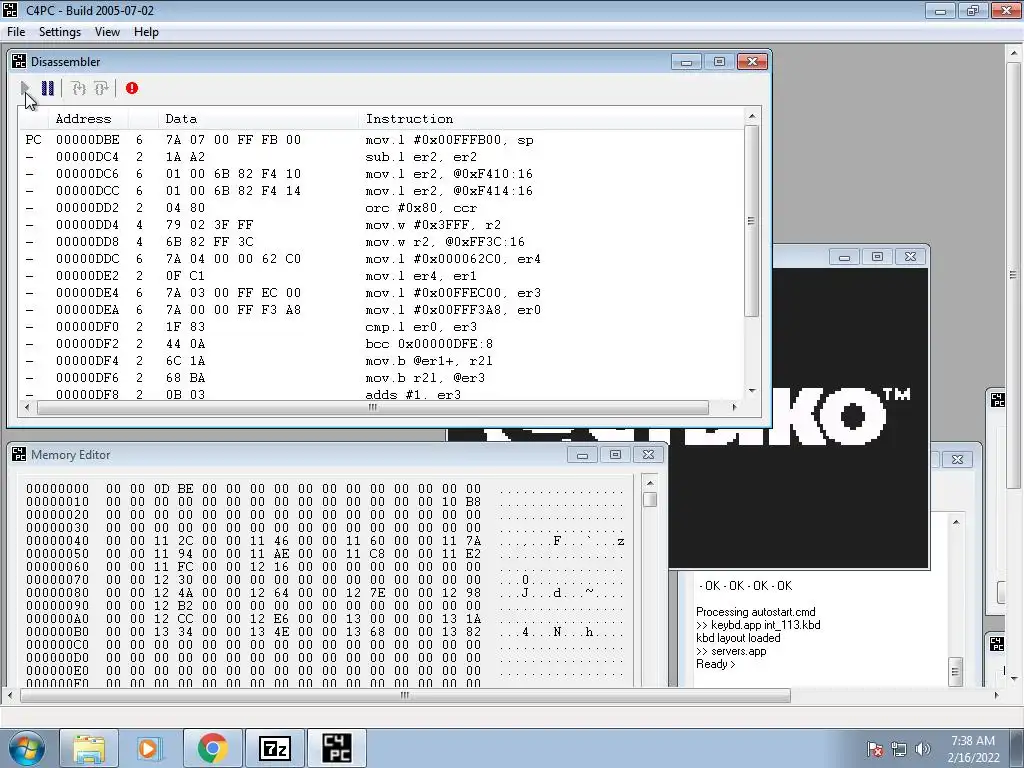Click main window horizontal scroll right arrow
The width and height of the screenshot is (1024, 768).
coord(996,696)
